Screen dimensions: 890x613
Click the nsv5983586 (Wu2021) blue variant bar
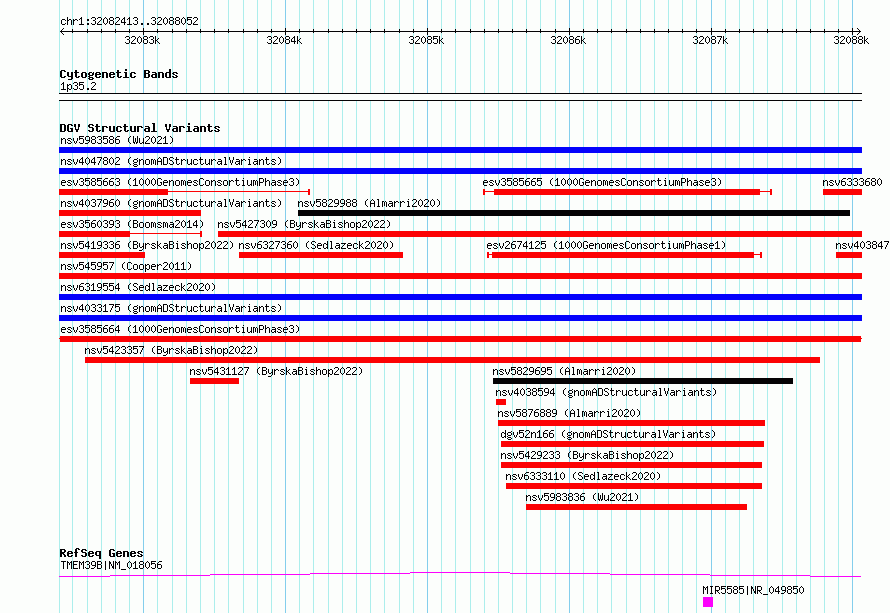[460, 150]
